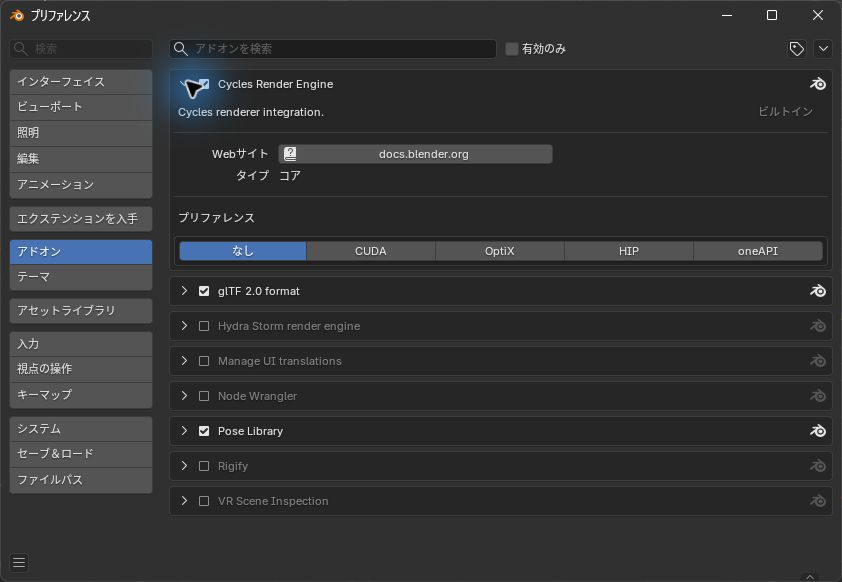Open the アニメーション preferences section

81,185
